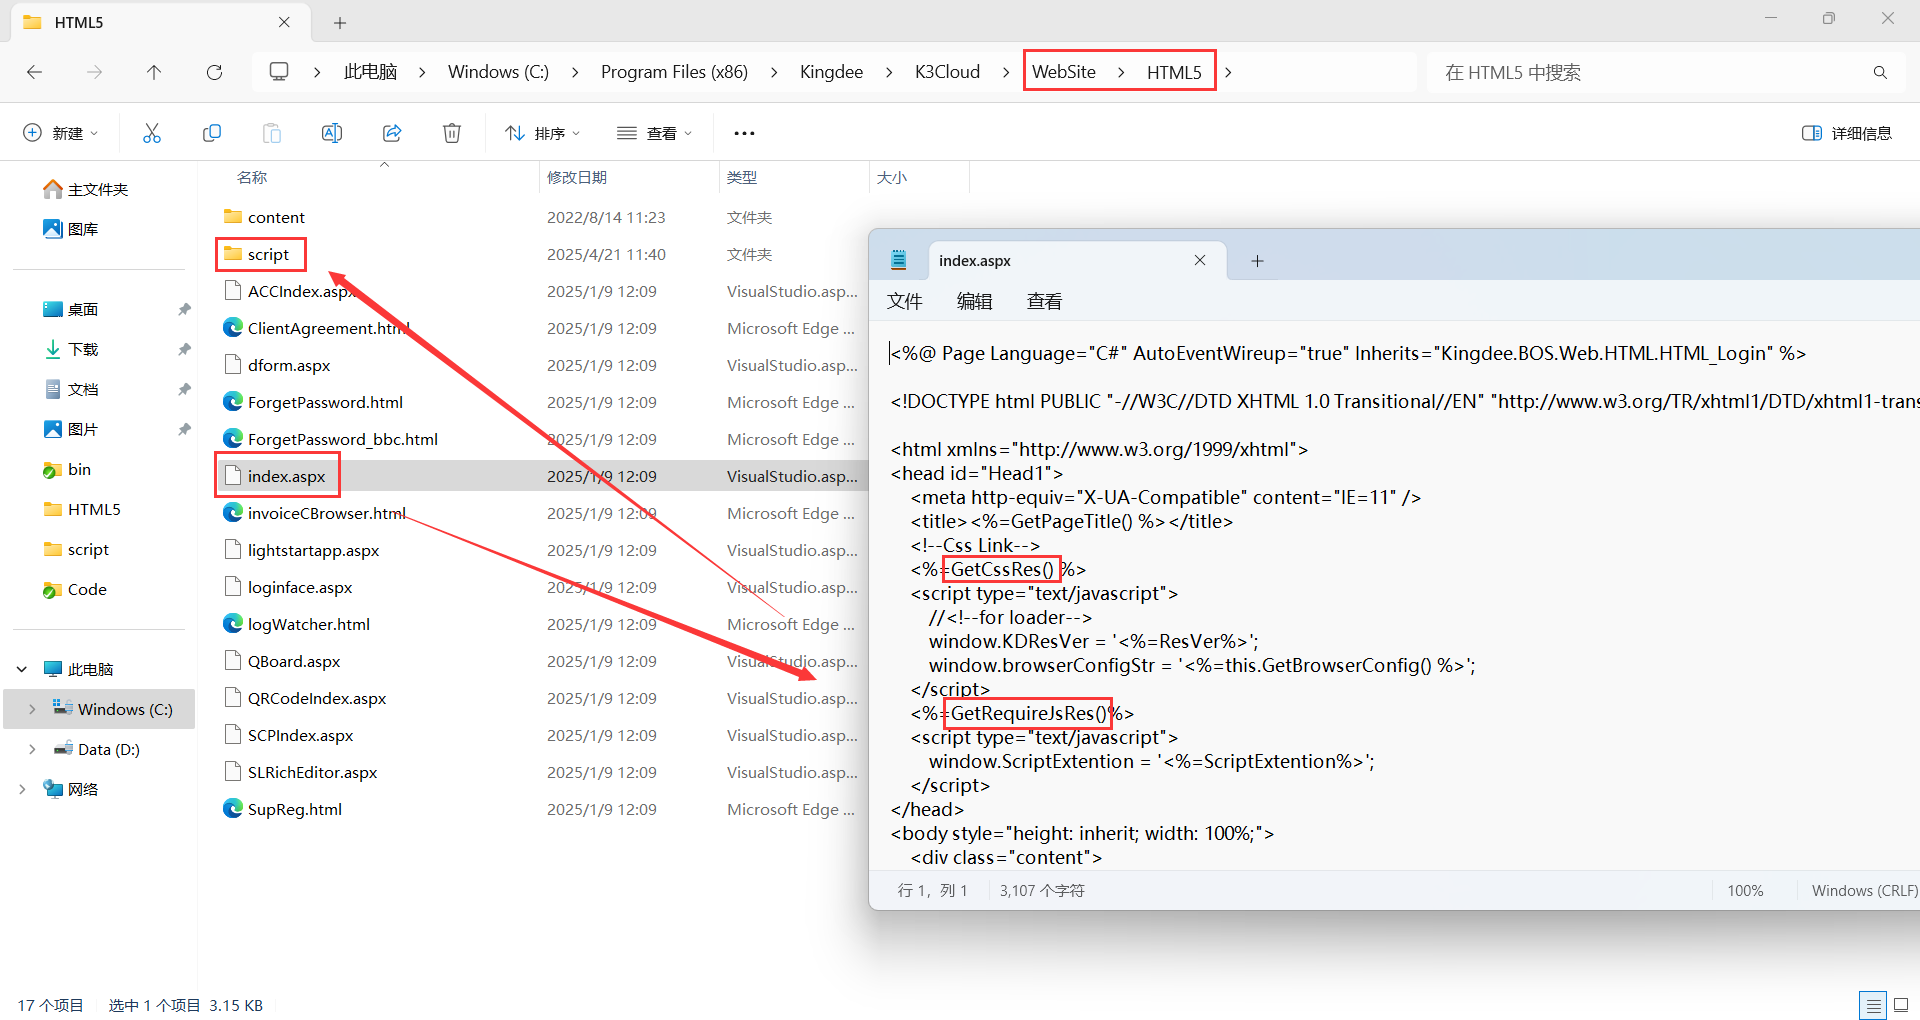Image resolution: width=1920 pixels, height=1020 pixels.
Task: Add a new Notepad tab
Action: coord(1258,261)
